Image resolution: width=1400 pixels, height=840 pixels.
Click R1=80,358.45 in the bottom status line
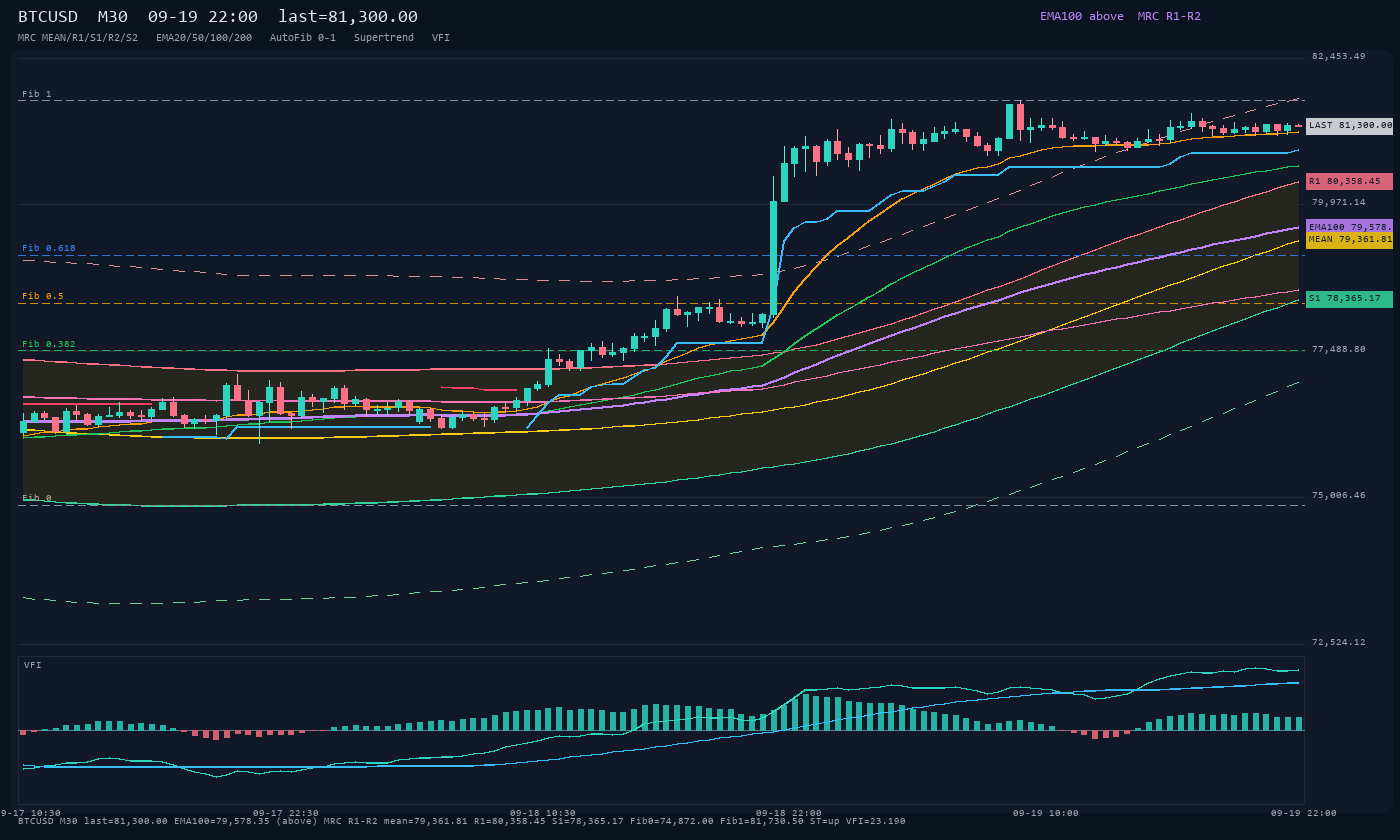tap(510, 821)
